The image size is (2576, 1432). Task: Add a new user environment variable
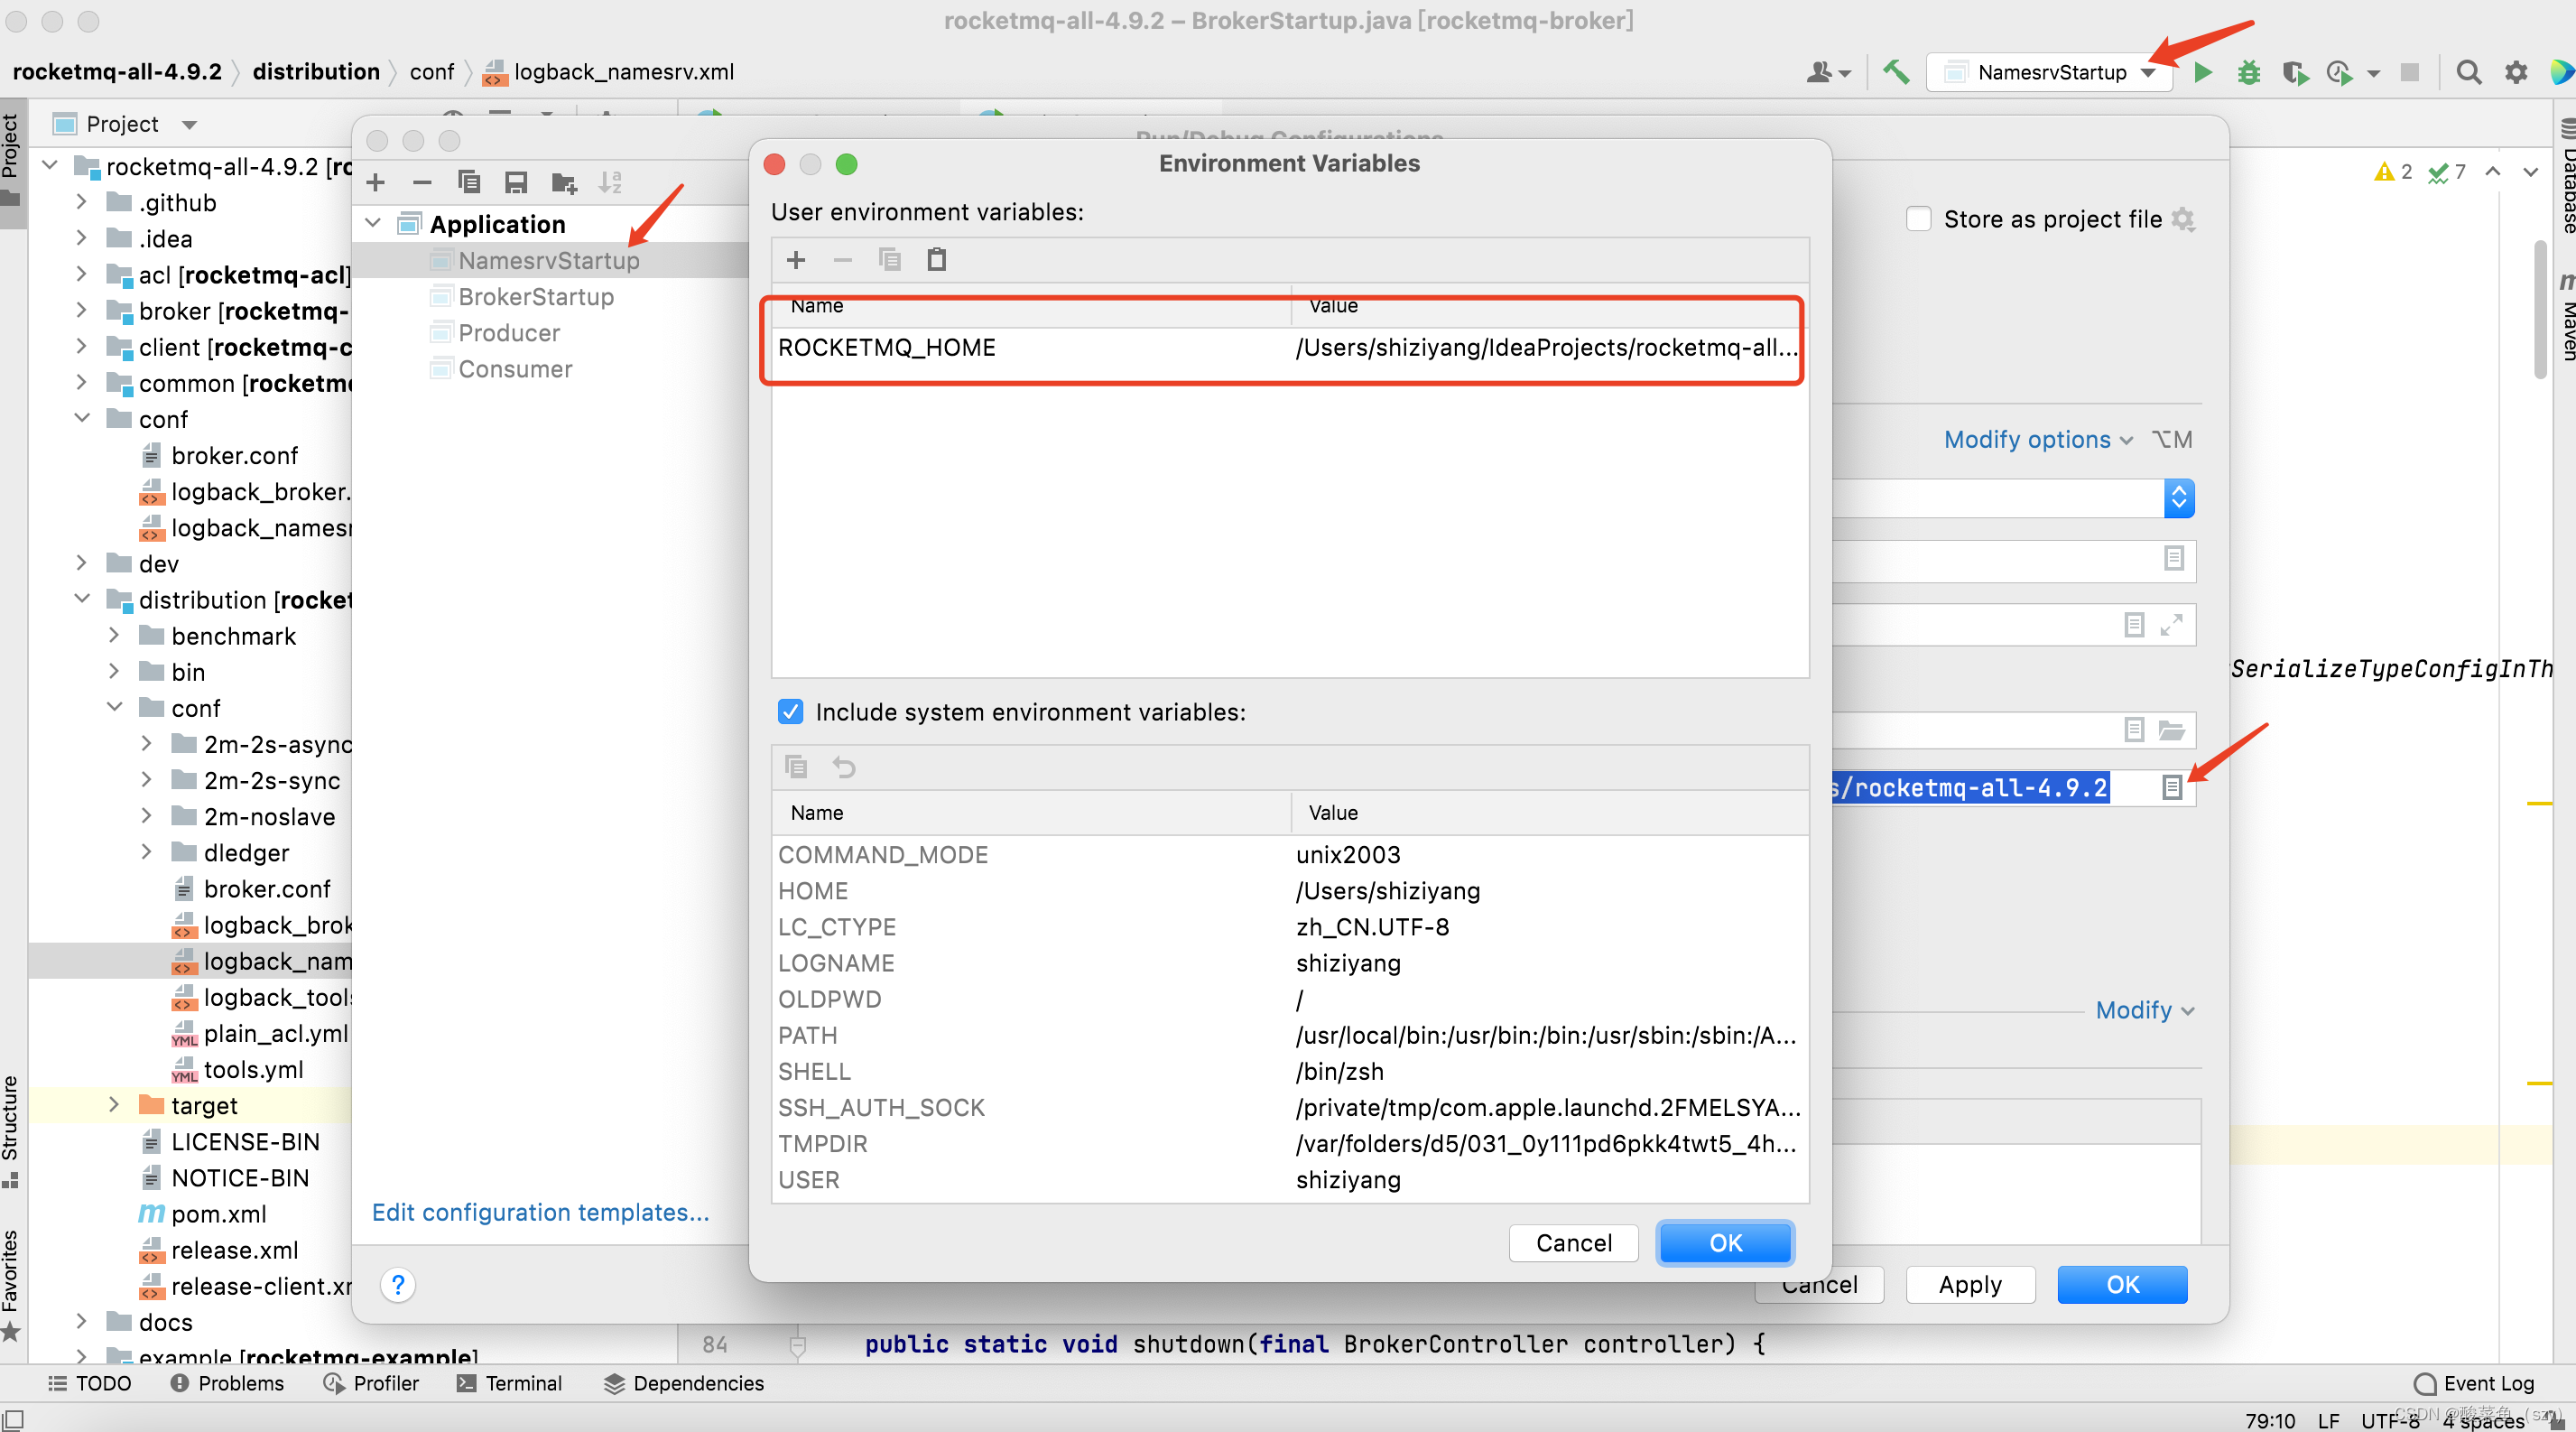pyautogui.click(x=796, y=260)
